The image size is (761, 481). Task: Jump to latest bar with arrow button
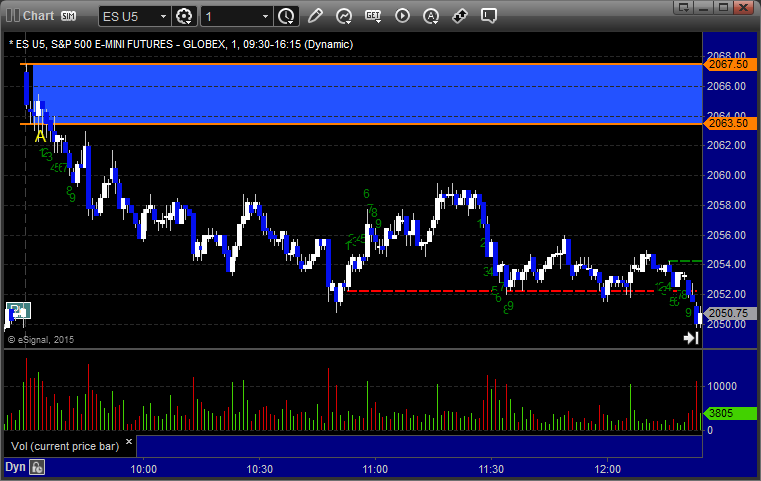[691, 338]
